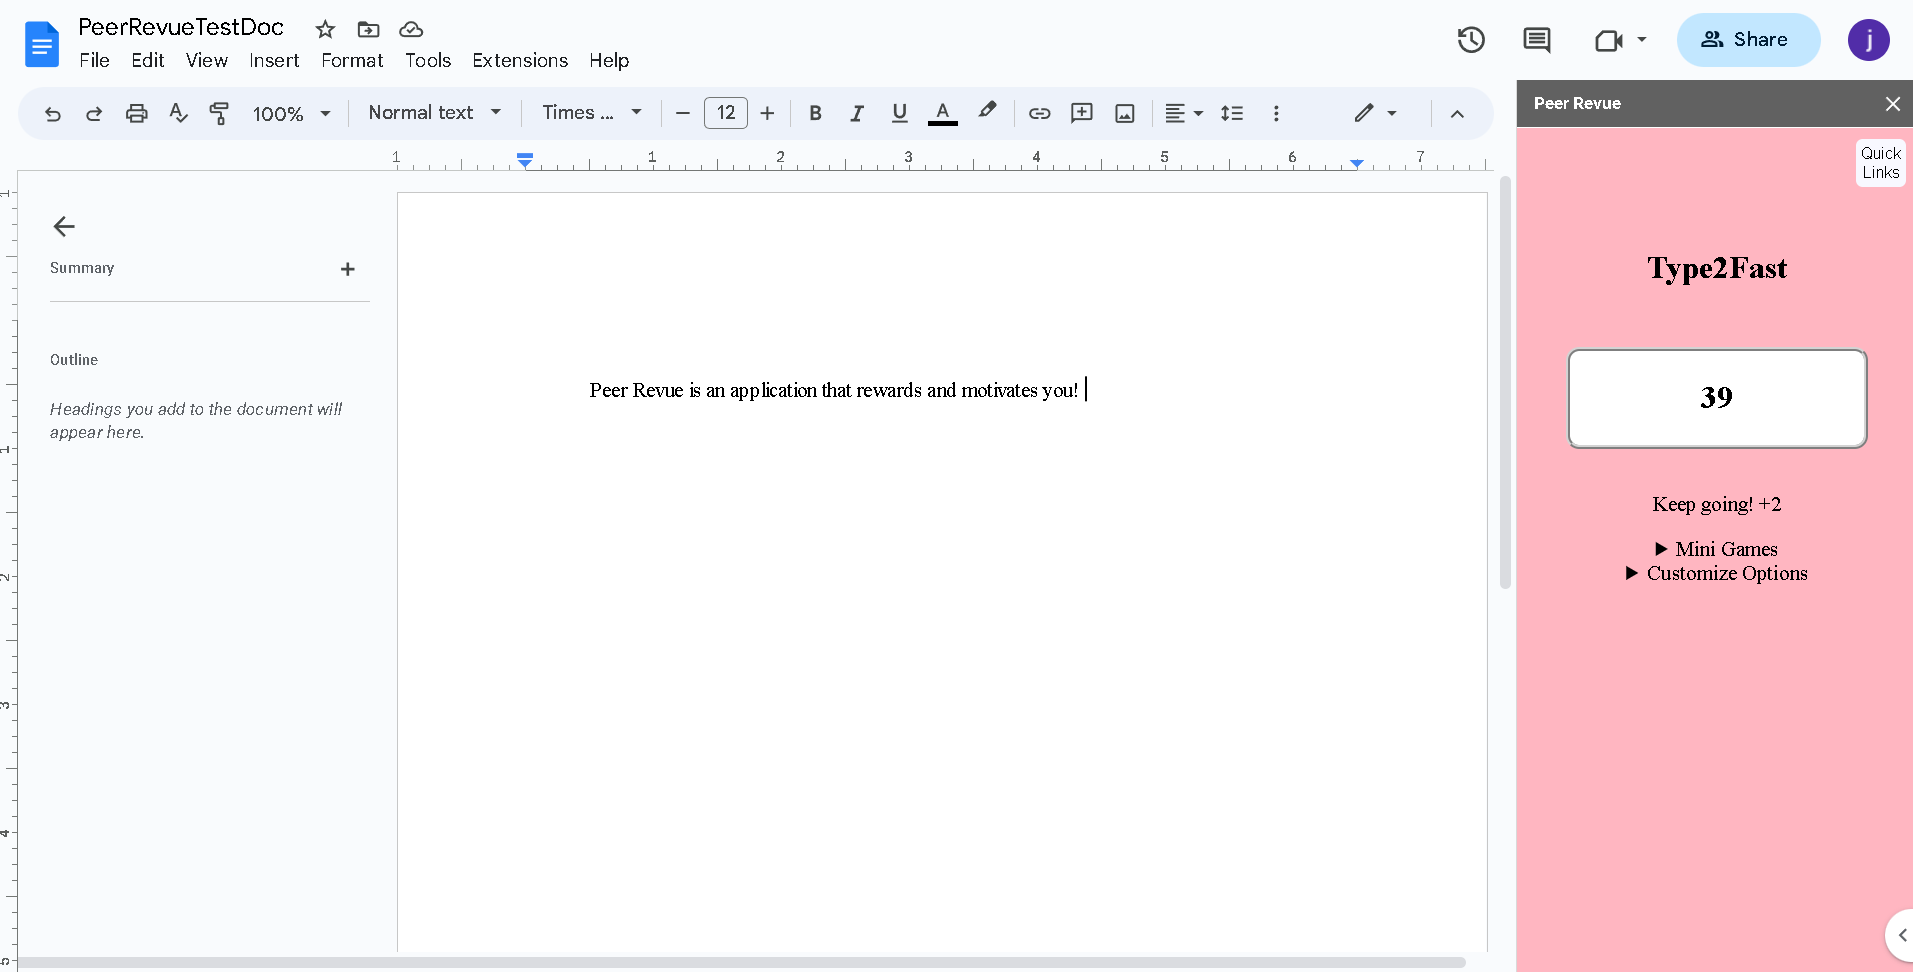Click the Insert image icon
The width and height of the screenshot is (1913, 972).
(x=1124, y=114)
